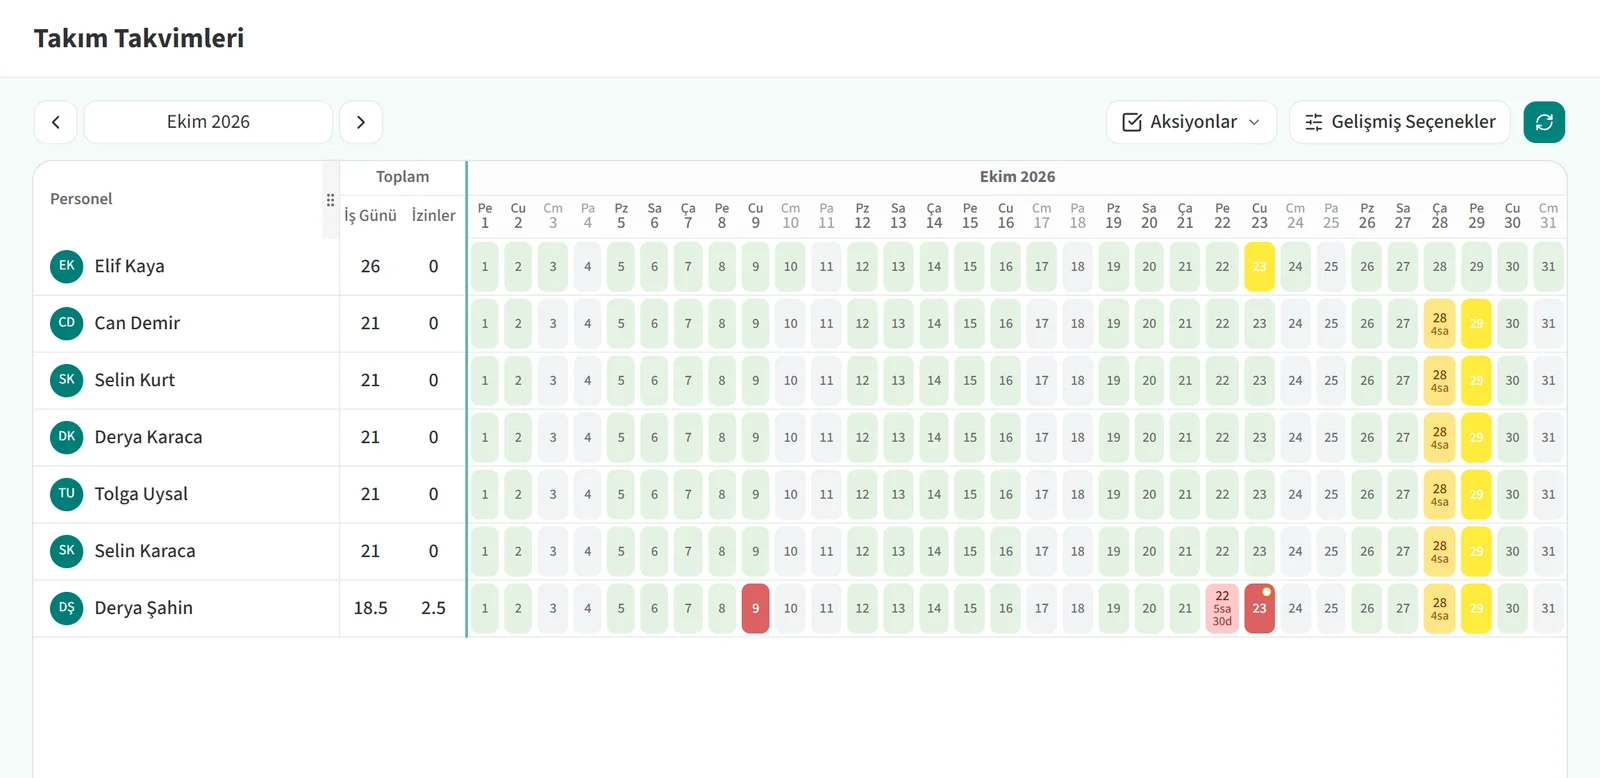The width and height of the screenshot is (1600, 778).
Task: Go to the next month with the right chevron
Action: 361,122
